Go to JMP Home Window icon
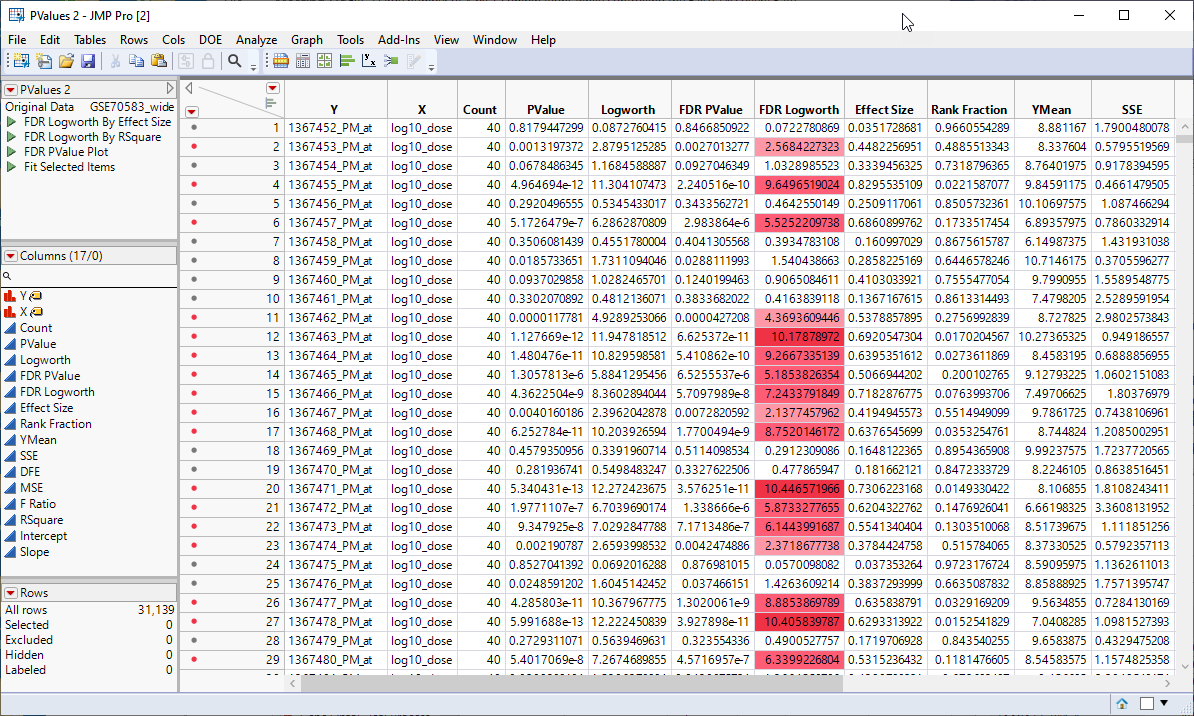The width and height of the screenshot is (1194, 716). [1123, 703]
